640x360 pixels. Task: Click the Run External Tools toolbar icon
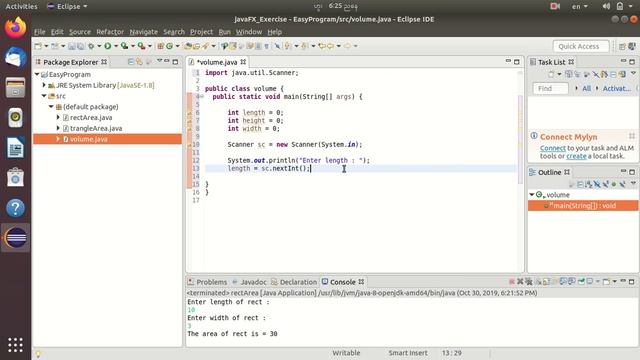coord(141,46)
